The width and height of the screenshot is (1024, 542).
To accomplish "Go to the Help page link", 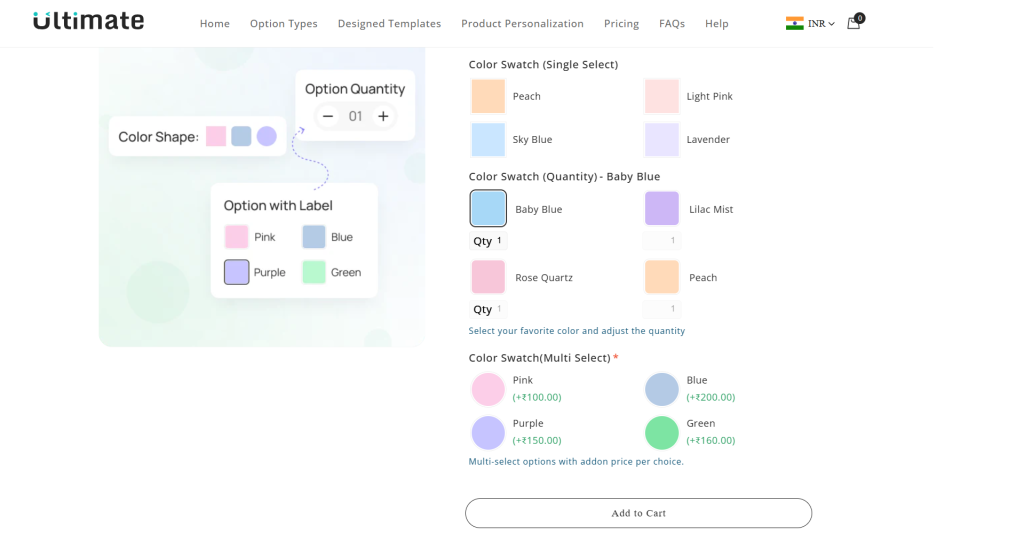I will point(716,24).
